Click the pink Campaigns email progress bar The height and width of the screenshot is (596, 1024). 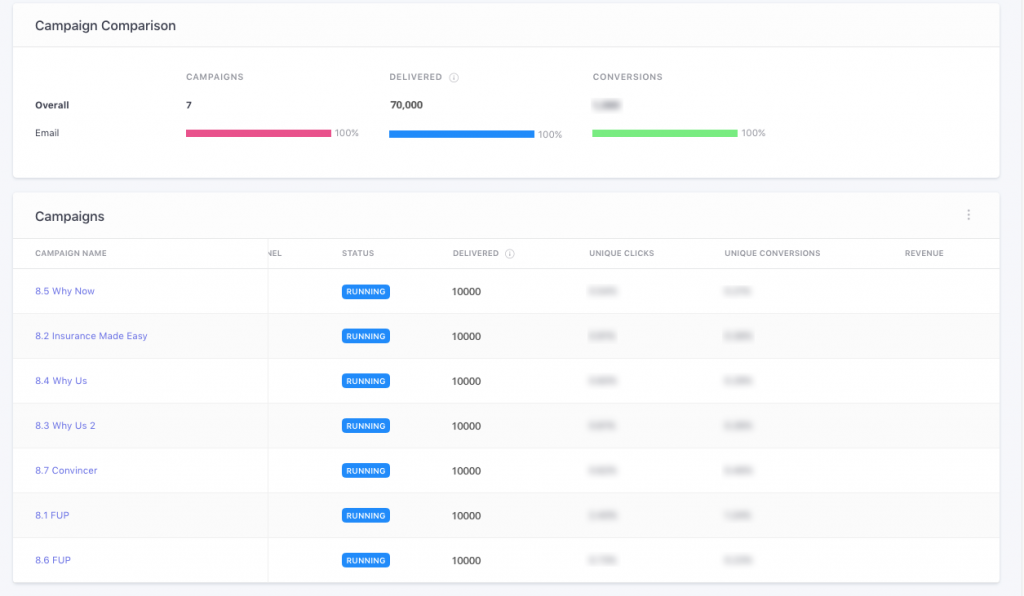tap(258, 133)
